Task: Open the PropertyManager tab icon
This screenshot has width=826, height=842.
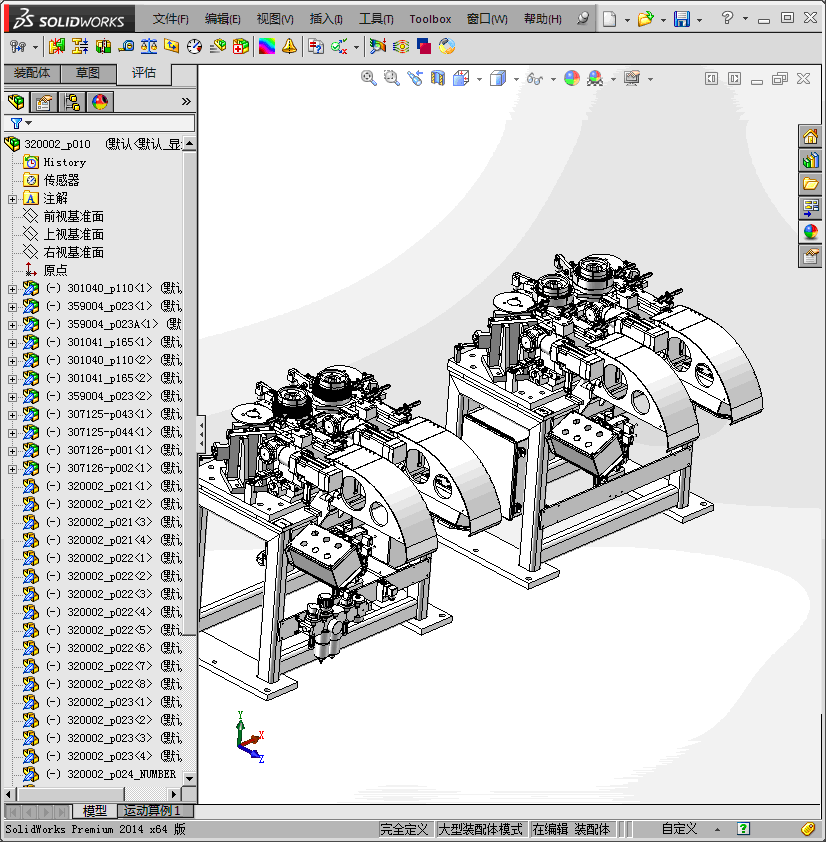Action: pos(43,101)
